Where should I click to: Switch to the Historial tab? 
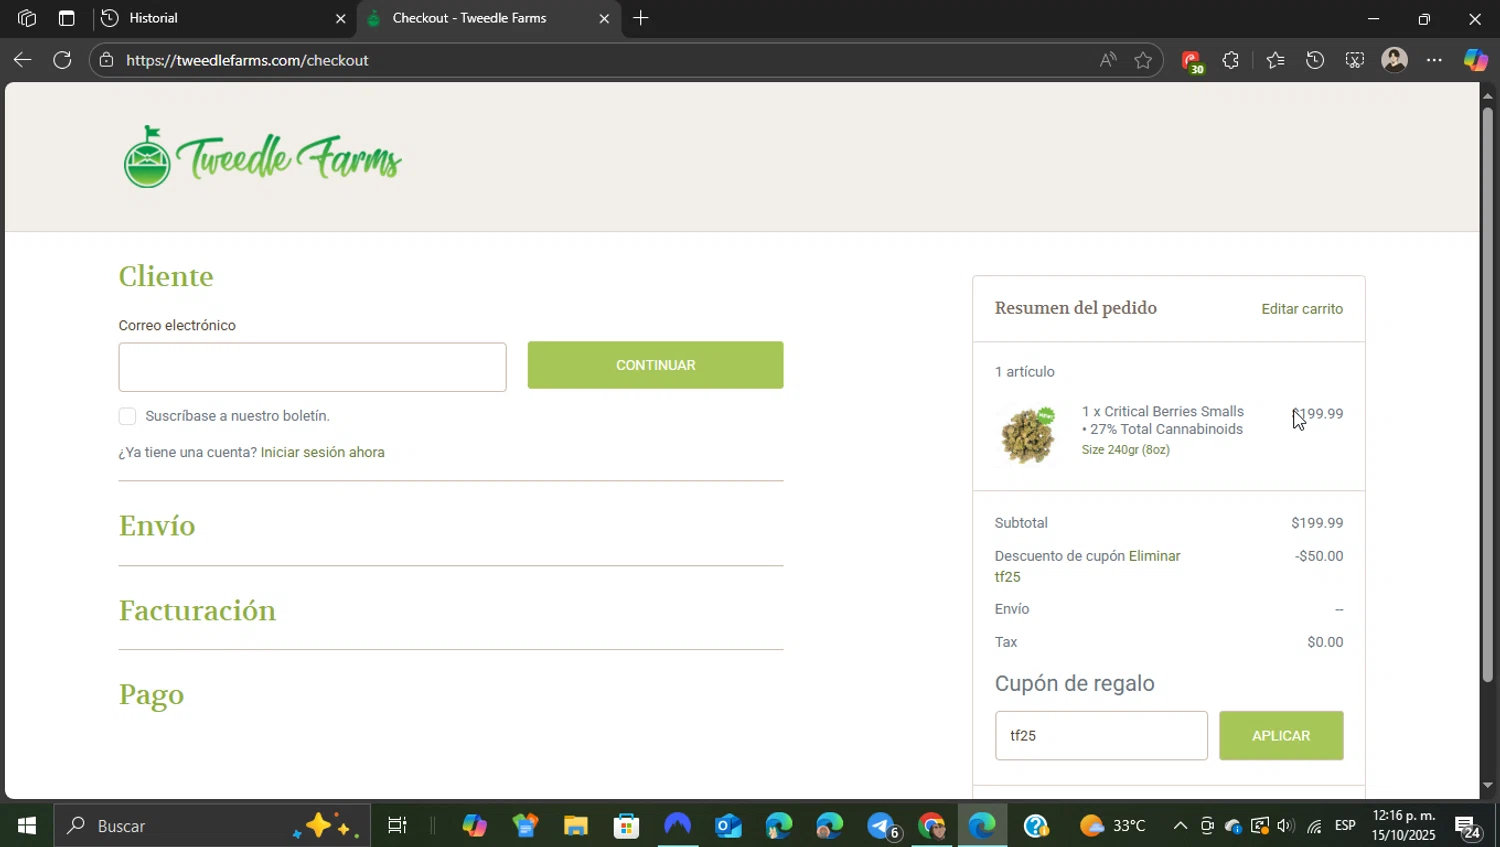click(x=224, y=18)
